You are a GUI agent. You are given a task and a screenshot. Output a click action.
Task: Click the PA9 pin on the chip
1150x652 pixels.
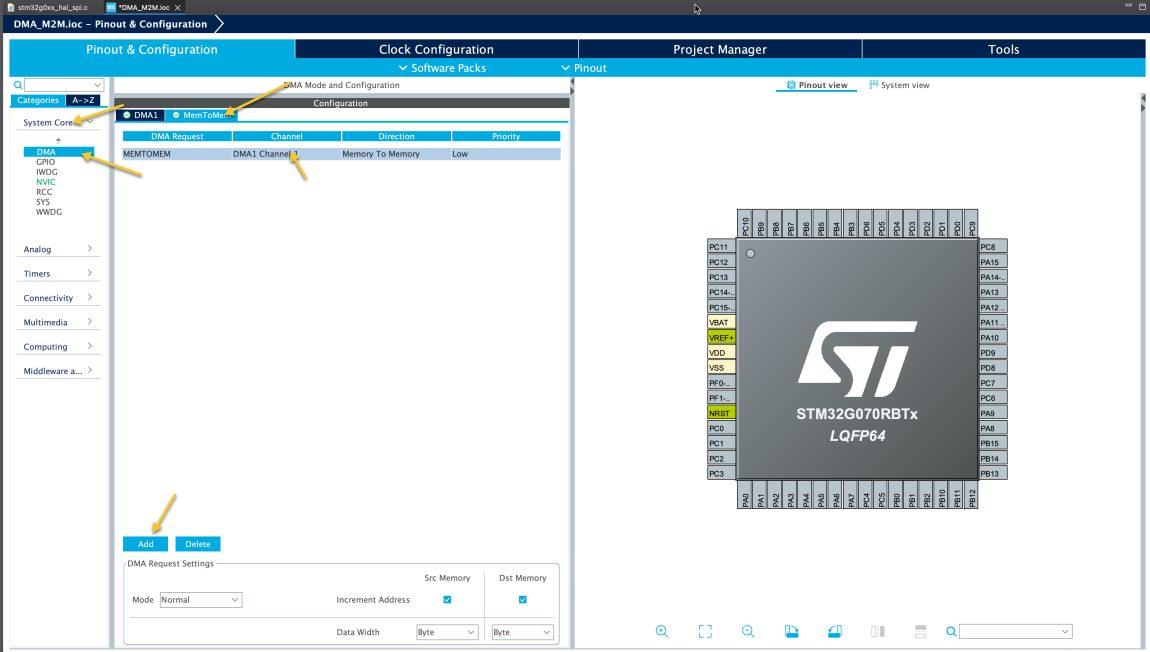(x=992, y=413)
